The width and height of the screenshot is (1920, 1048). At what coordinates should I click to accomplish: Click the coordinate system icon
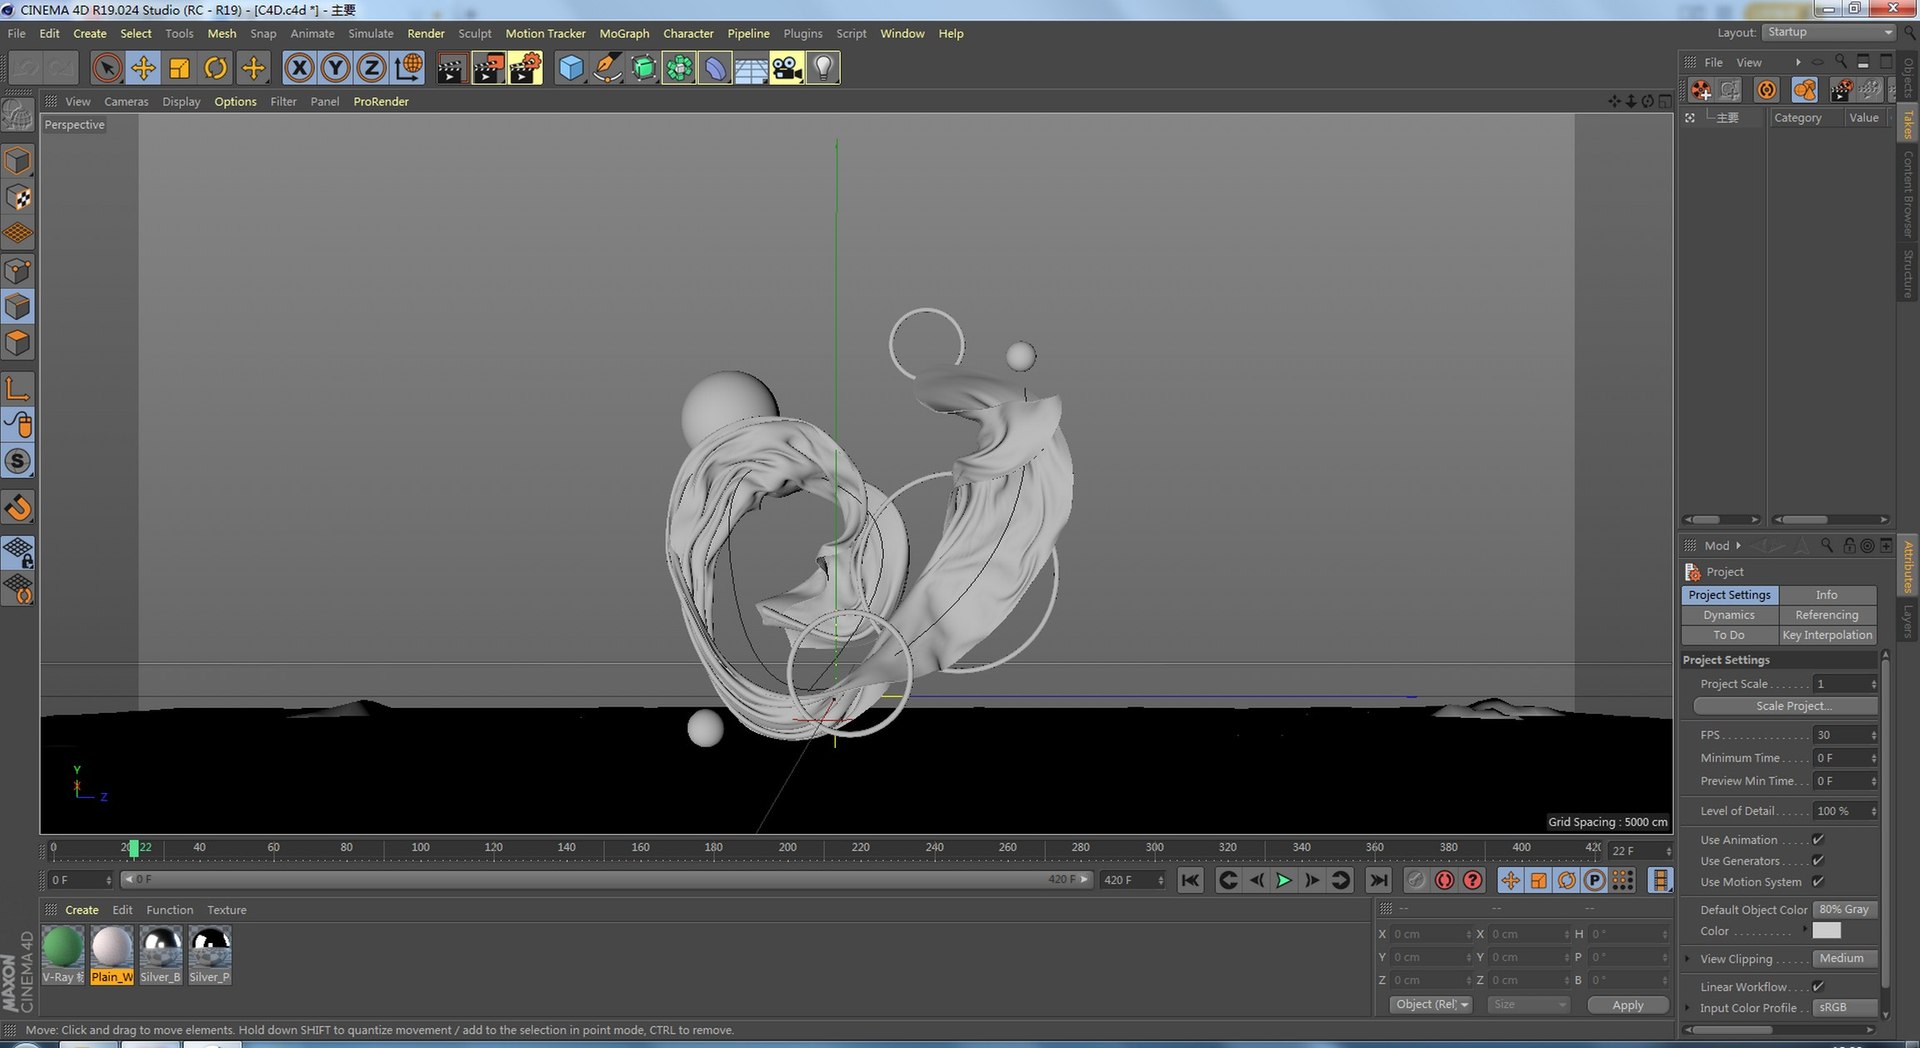point(408,68)
